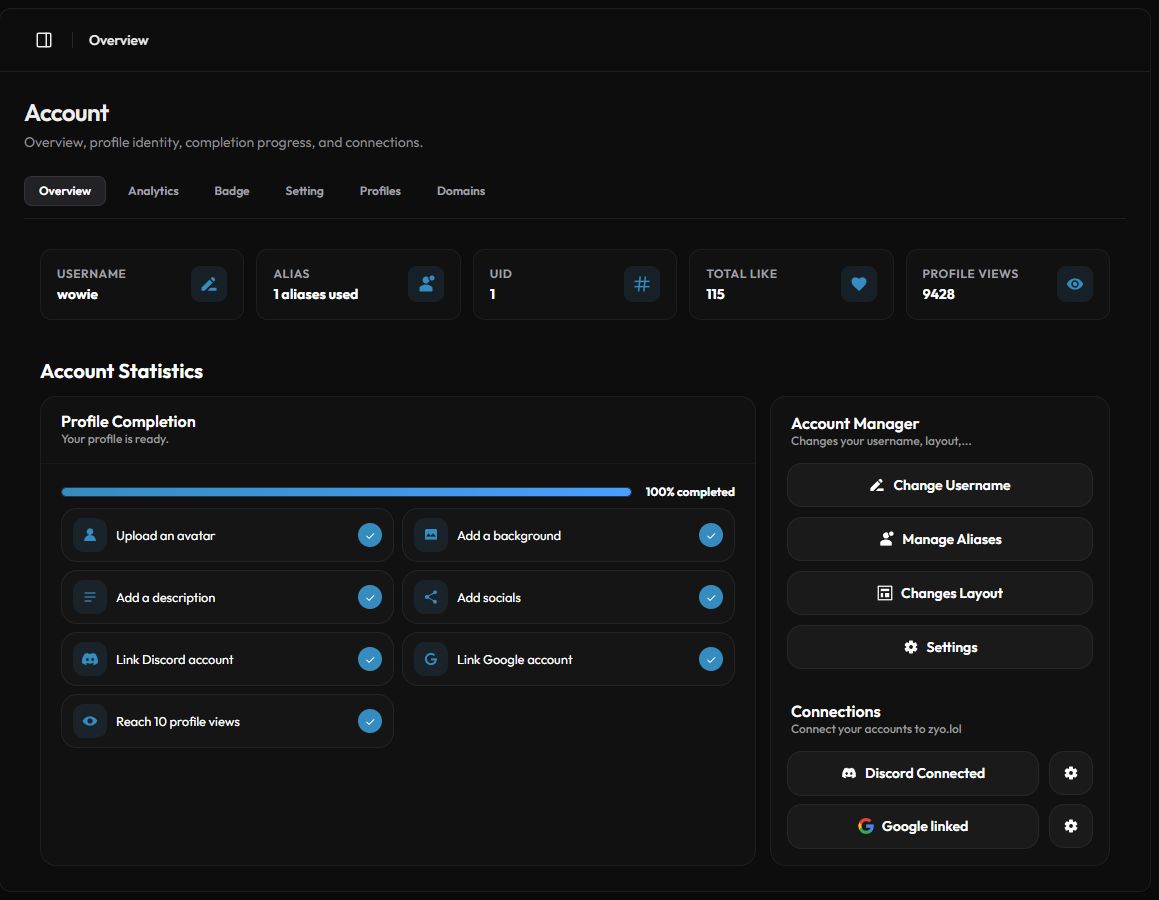The height and width of the screenshot is (900, 1159).
Task: Click the checkmark for Upload an avatar
Action: click(370, 535)
